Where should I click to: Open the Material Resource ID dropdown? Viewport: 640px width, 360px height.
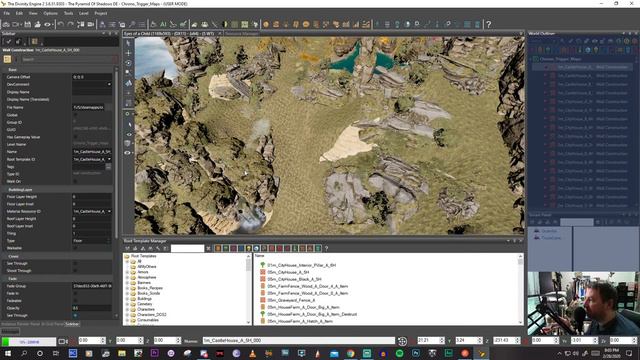click(x=109, y=211)
